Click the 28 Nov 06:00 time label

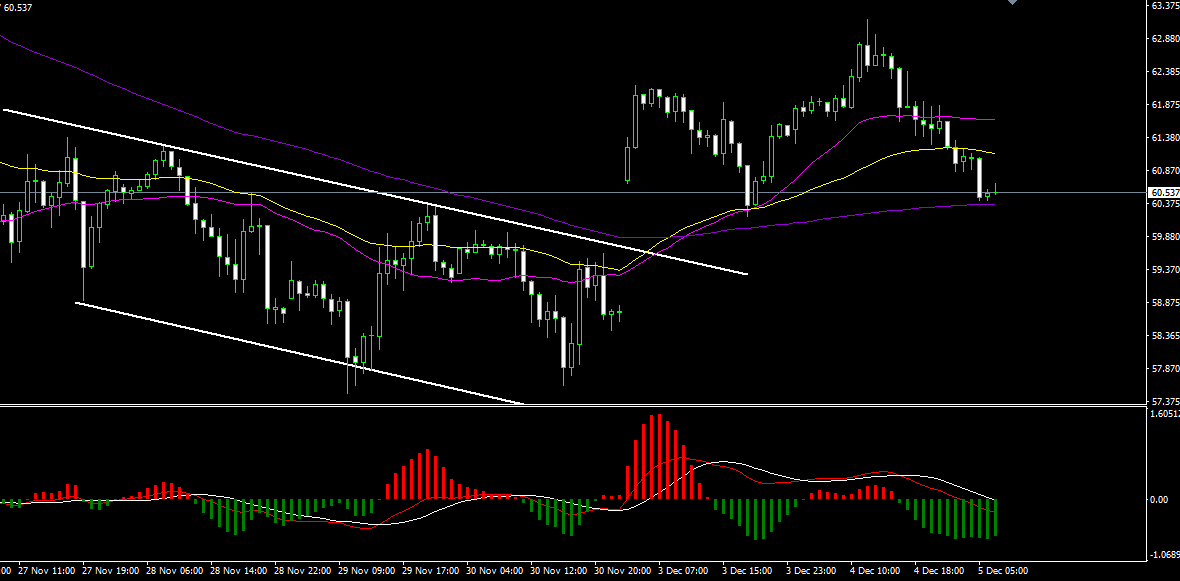(x=174, y=571)
